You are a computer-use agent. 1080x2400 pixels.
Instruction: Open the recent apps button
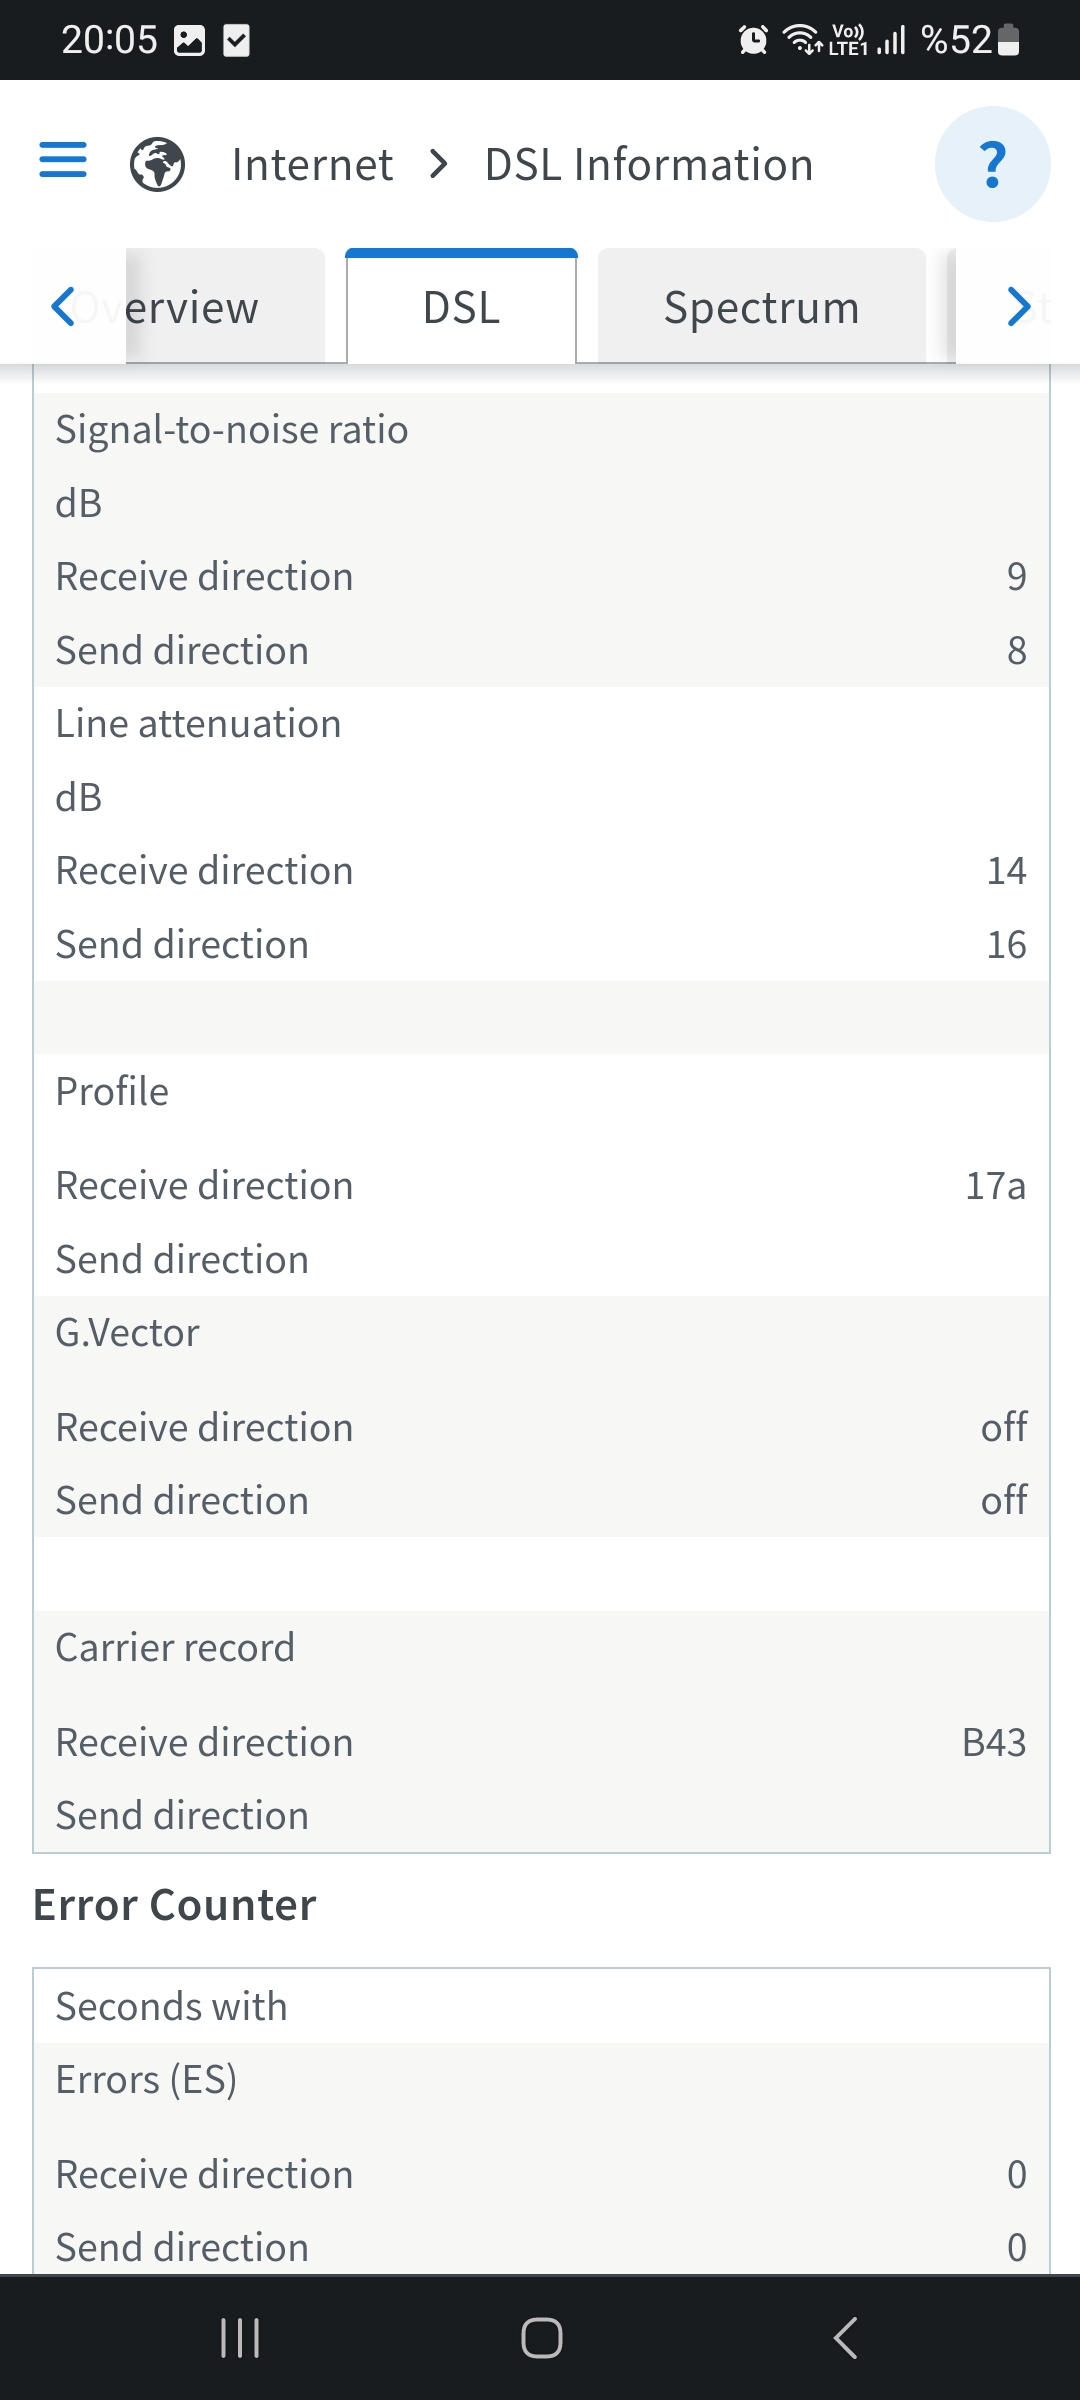tap(240, 2337)
